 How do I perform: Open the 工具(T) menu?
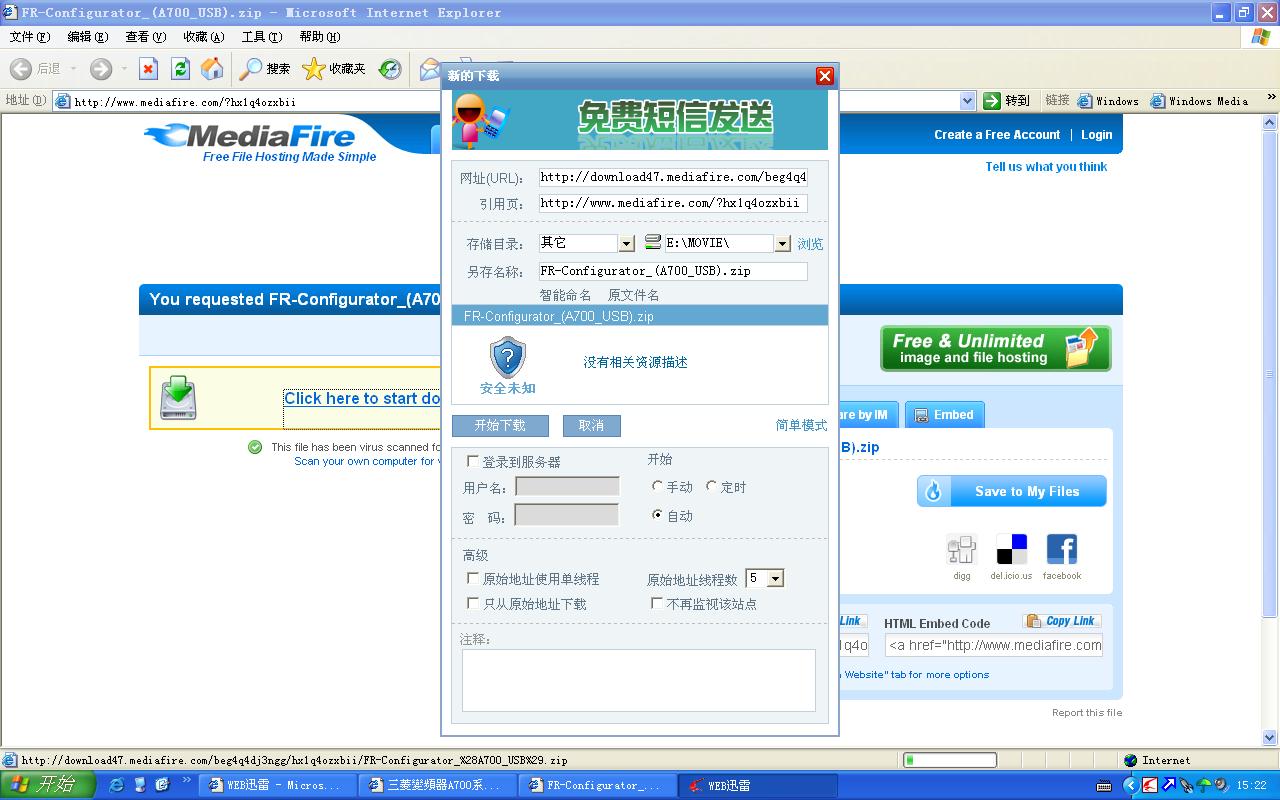click(x=261, y=37)
